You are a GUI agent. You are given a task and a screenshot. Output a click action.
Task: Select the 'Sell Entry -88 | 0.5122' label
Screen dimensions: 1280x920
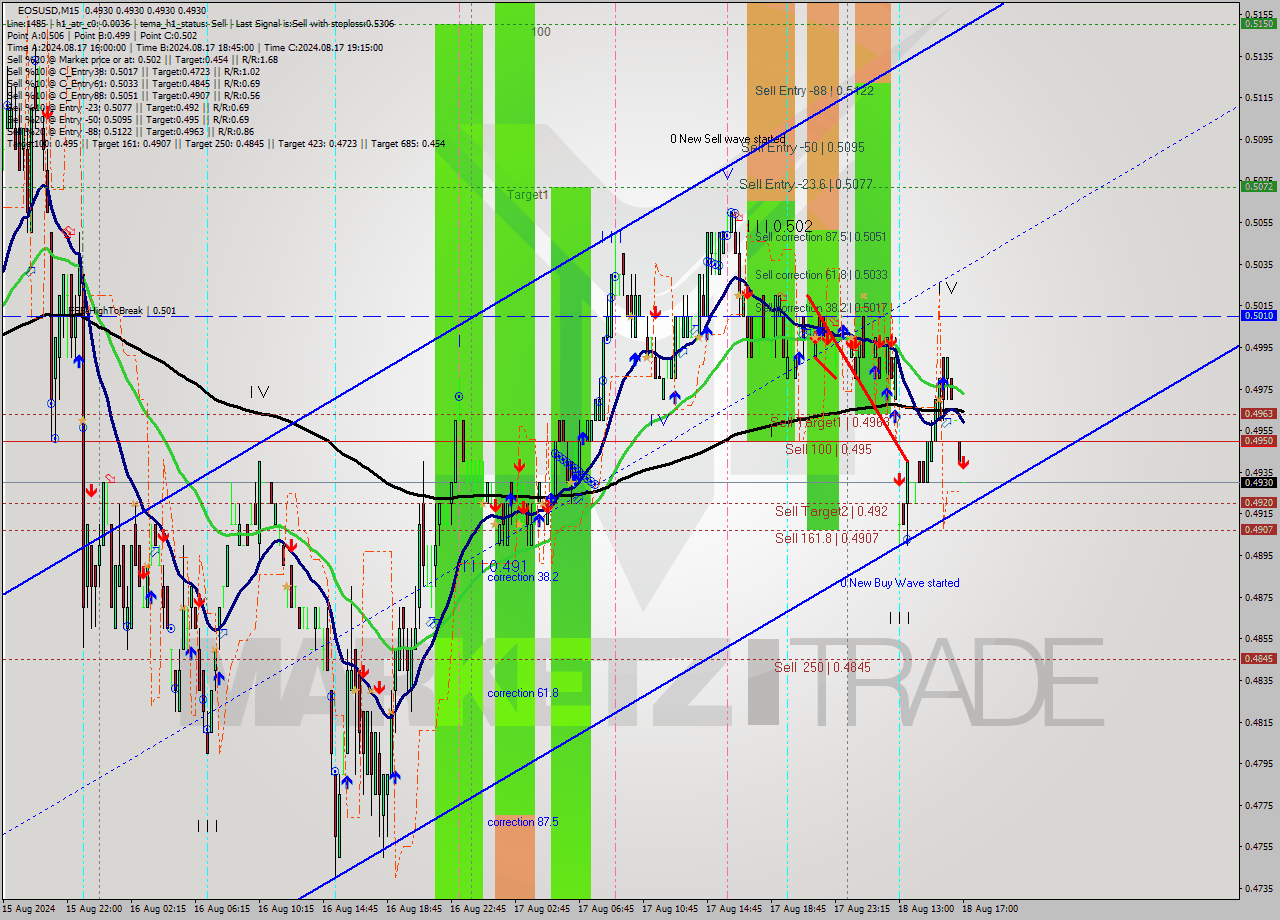pyautogui.click(x=814, y=91)
